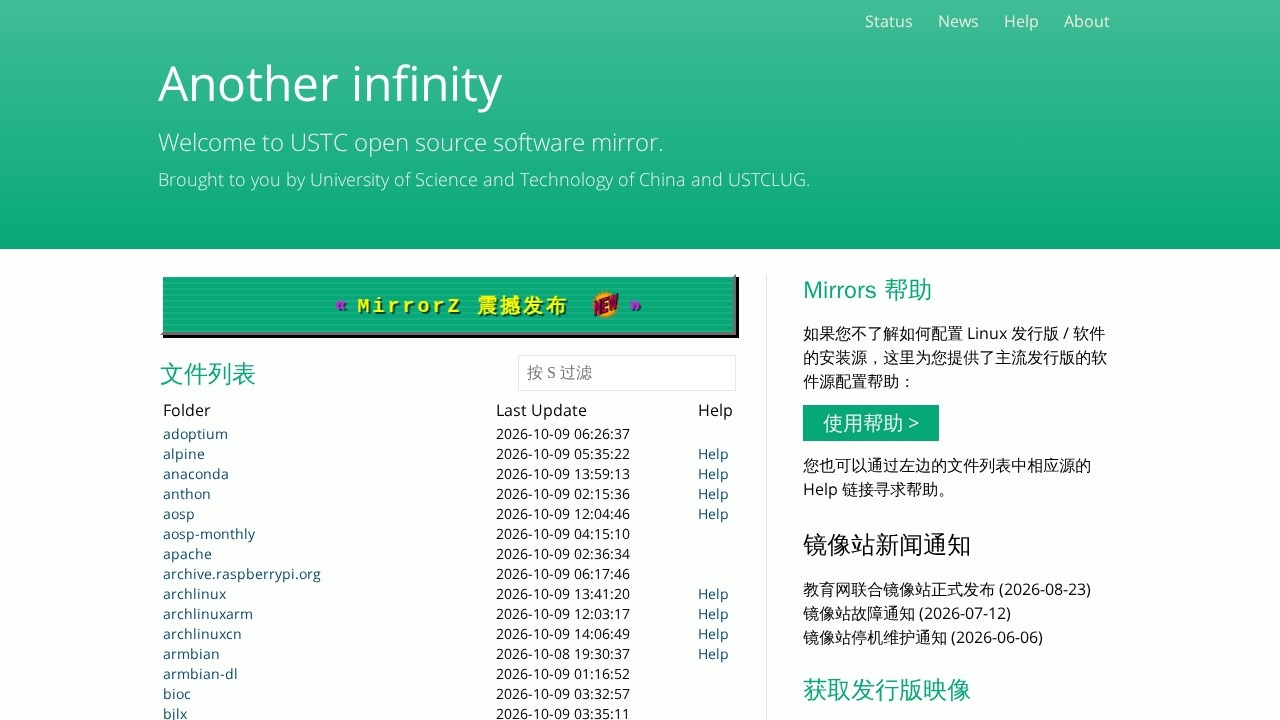The width and height of the screenshot is (1280, 720).
Task: Click the MirrorZ 震撼发布 banner
Action: [450, 306]
